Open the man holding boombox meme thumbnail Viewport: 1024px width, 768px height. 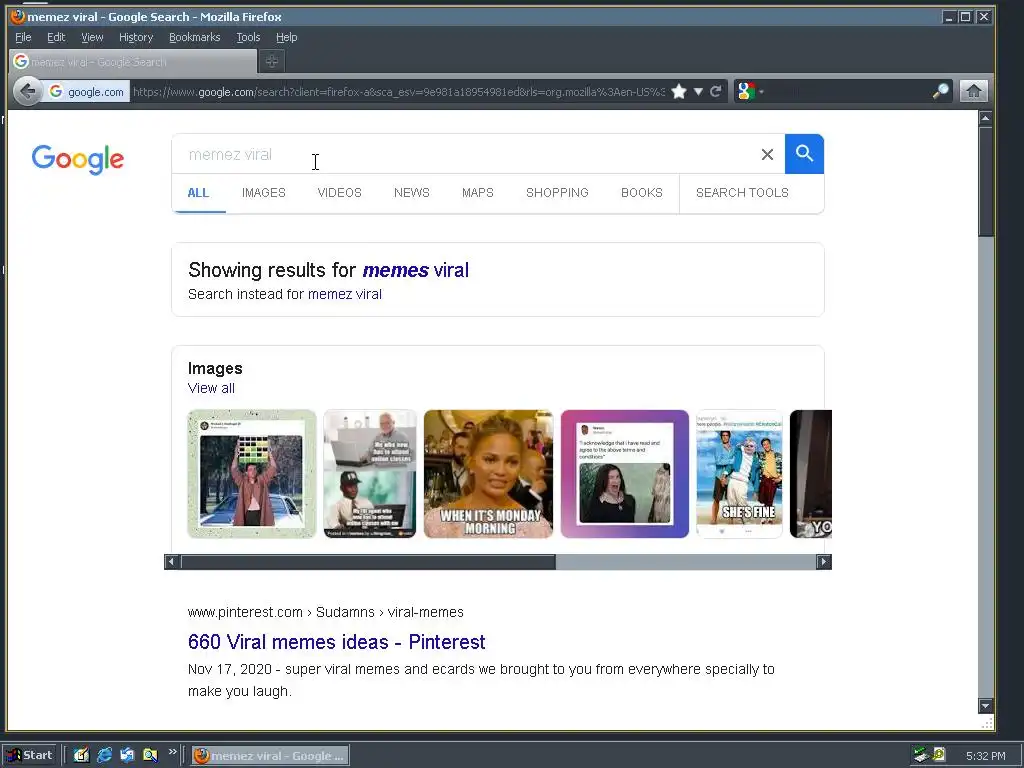point(251,474)
